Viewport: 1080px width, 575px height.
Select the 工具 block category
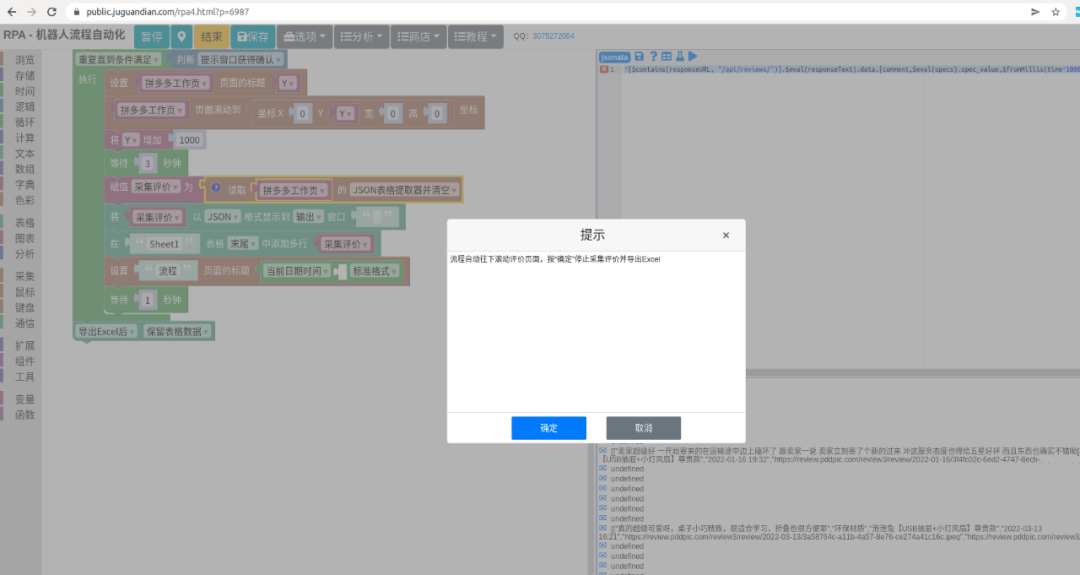tap(25, 377)
